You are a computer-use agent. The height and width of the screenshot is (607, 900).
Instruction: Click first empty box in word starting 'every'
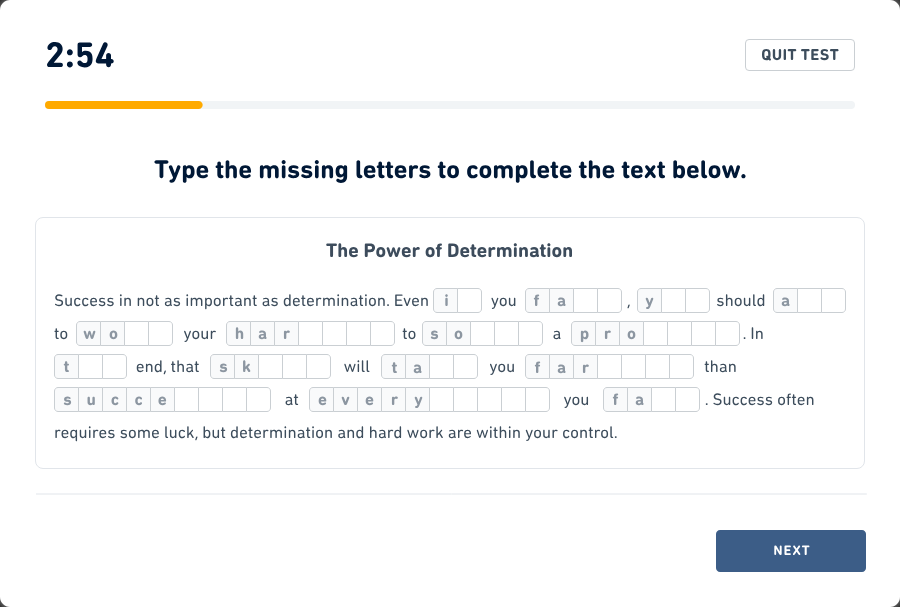[x=442, y=400]
